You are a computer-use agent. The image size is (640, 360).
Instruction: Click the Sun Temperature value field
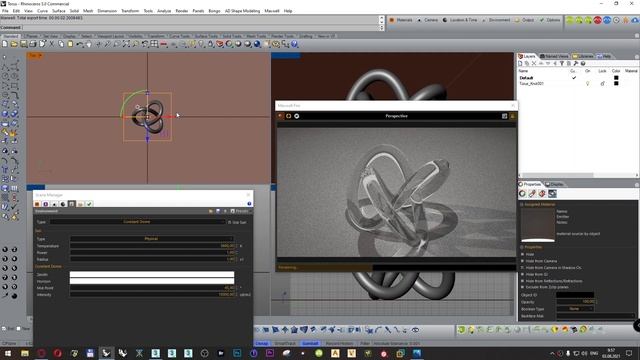click(153, 246)
